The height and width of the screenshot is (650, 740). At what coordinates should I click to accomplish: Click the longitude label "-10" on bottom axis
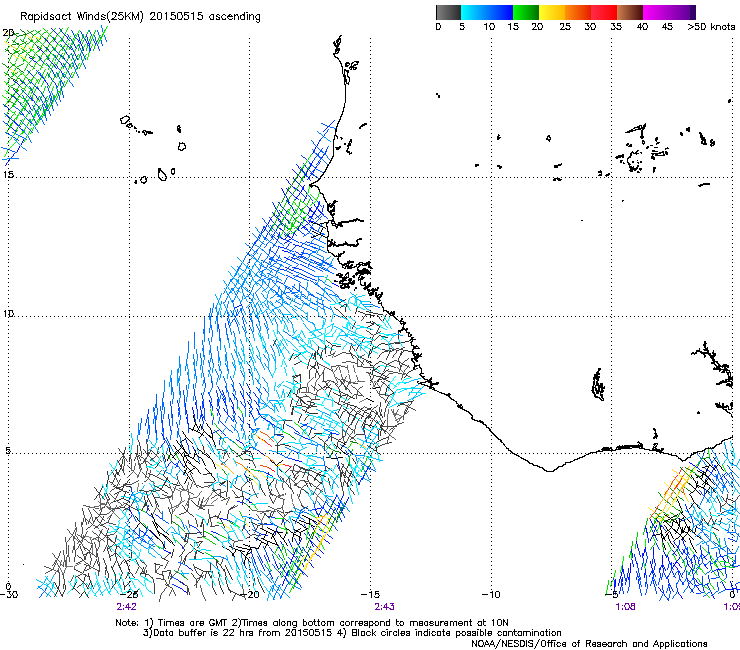[x=491, y=594]
